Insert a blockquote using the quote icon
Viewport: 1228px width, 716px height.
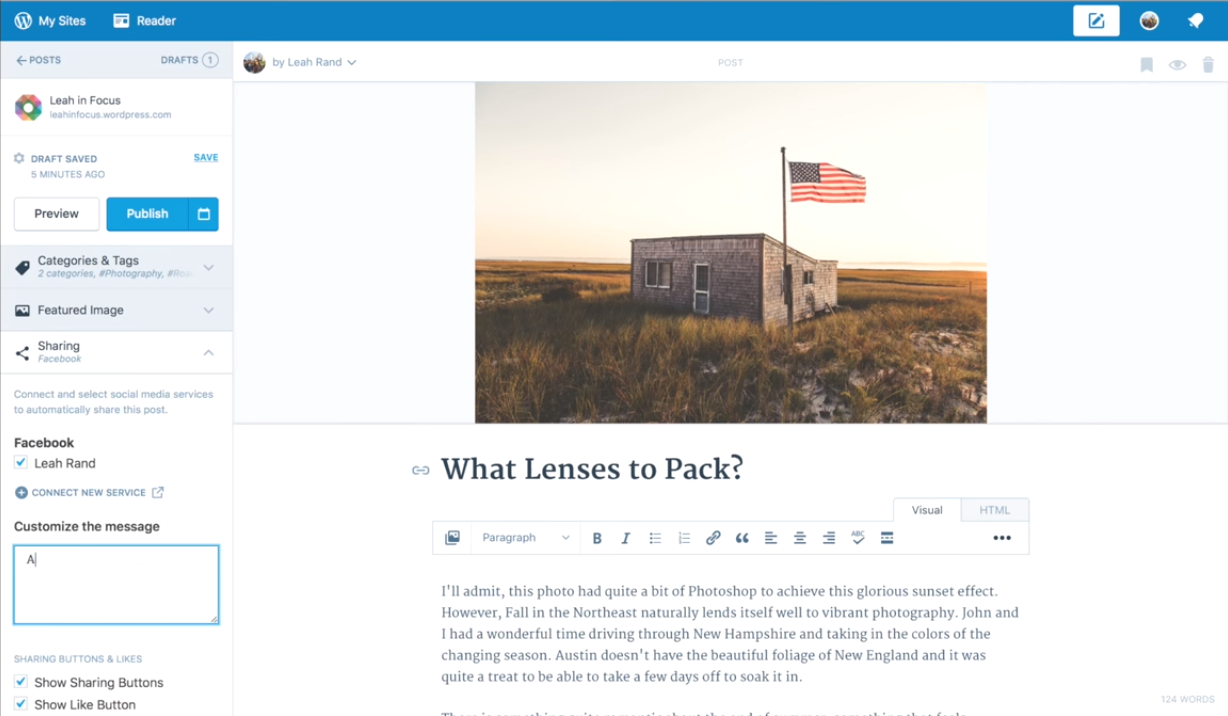pyautogui.click(x=742, y=538)
